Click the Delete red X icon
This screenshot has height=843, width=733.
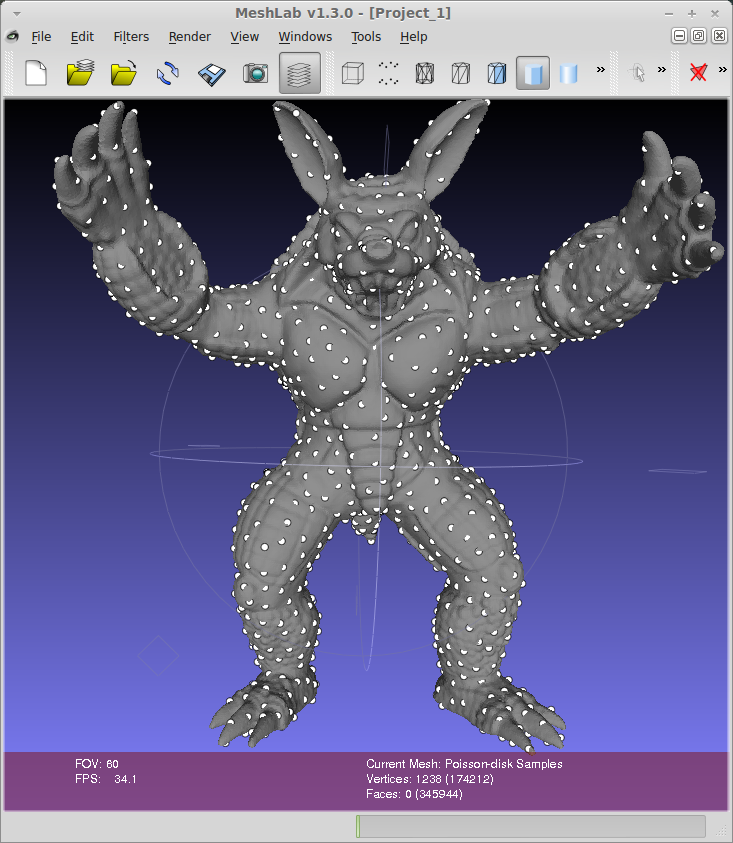pos(699,73)
